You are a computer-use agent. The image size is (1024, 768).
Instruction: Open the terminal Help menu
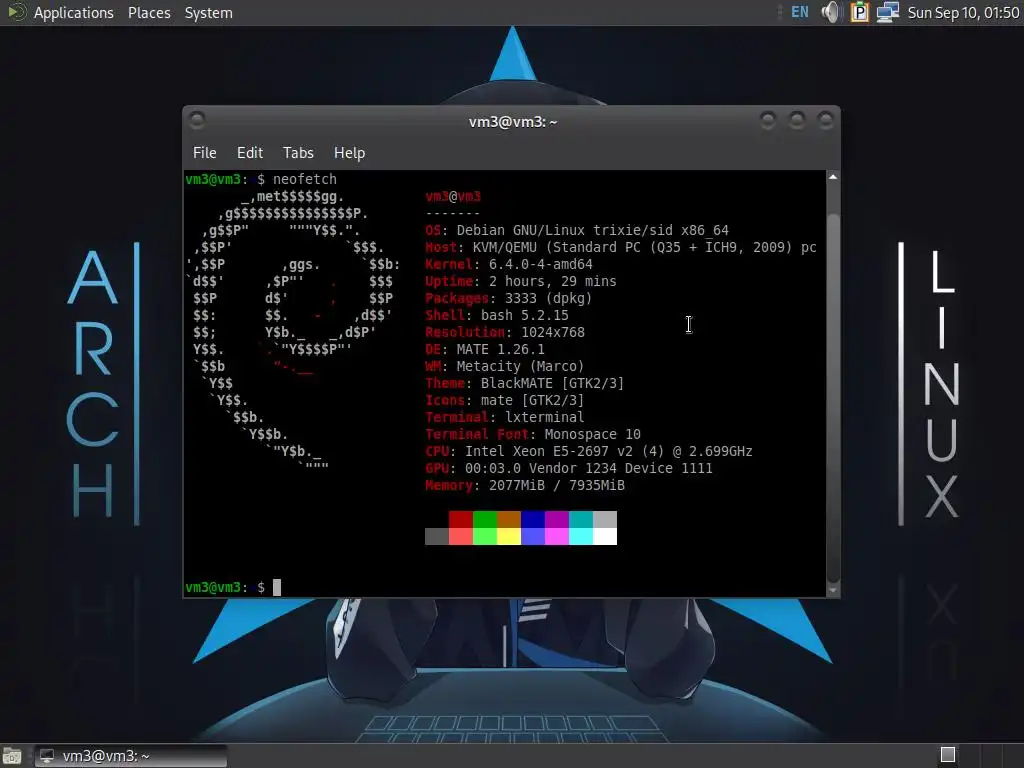click(349, 153)
